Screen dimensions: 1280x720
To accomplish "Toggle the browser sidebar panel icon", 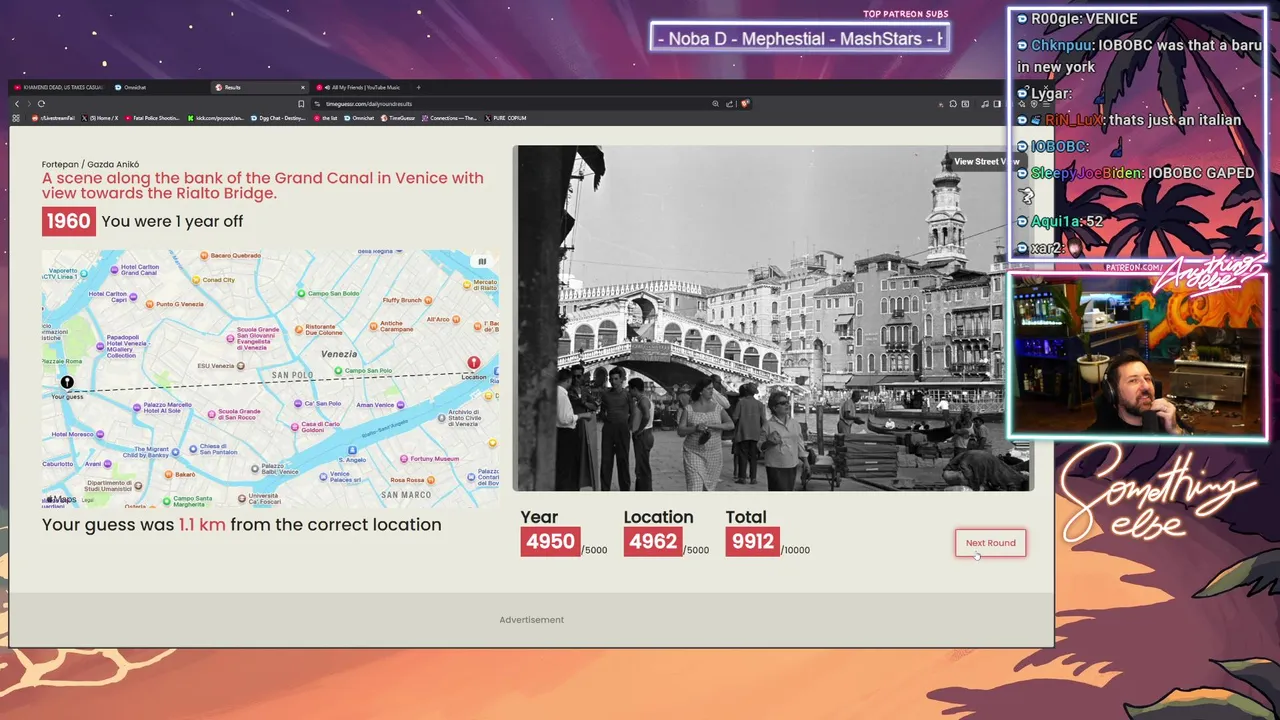I will 997,104.
